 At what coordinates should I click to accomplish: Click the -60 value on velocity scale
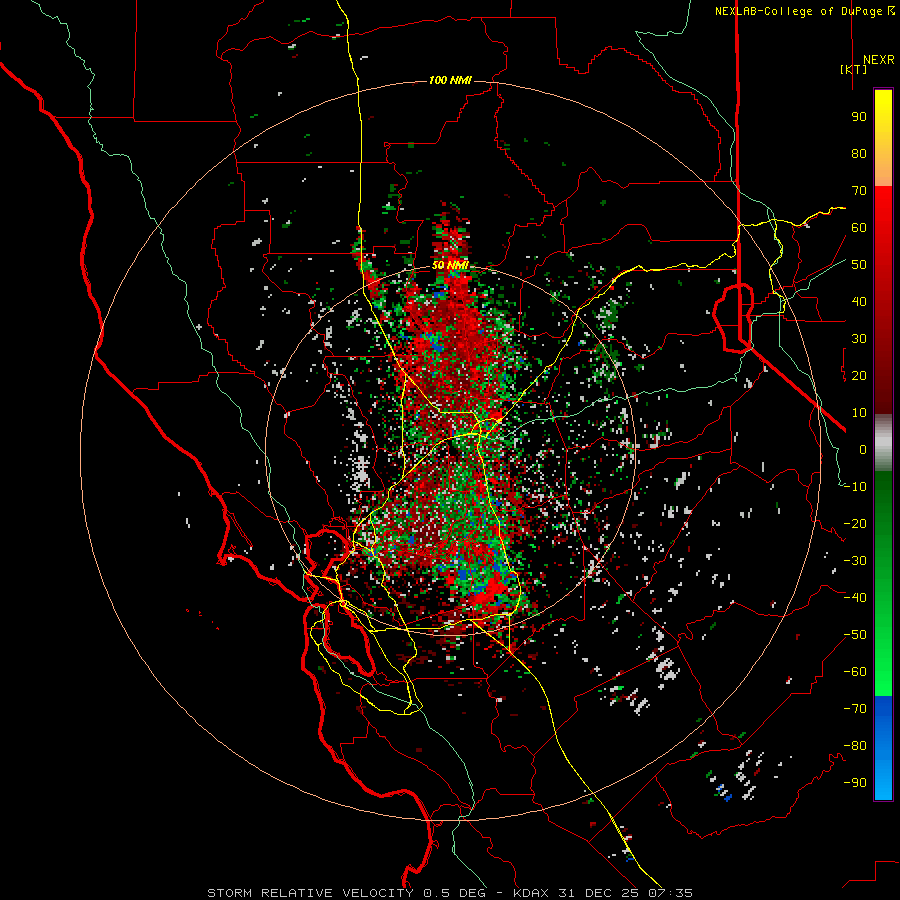855,672
